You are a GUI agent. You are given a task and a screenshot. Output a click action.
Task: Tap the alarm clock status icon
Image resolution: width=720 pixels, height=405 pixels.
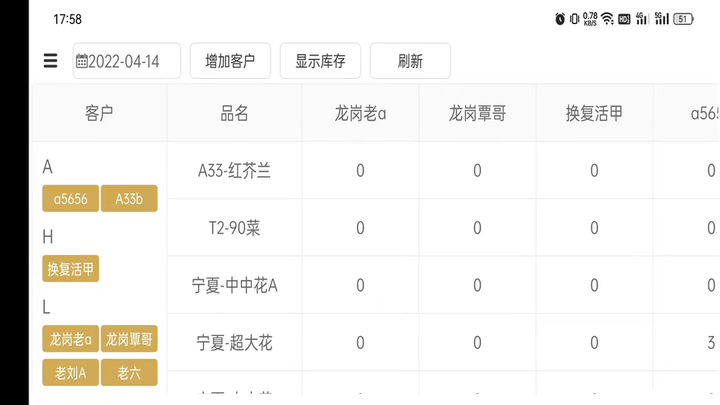(x=560, y=19)
